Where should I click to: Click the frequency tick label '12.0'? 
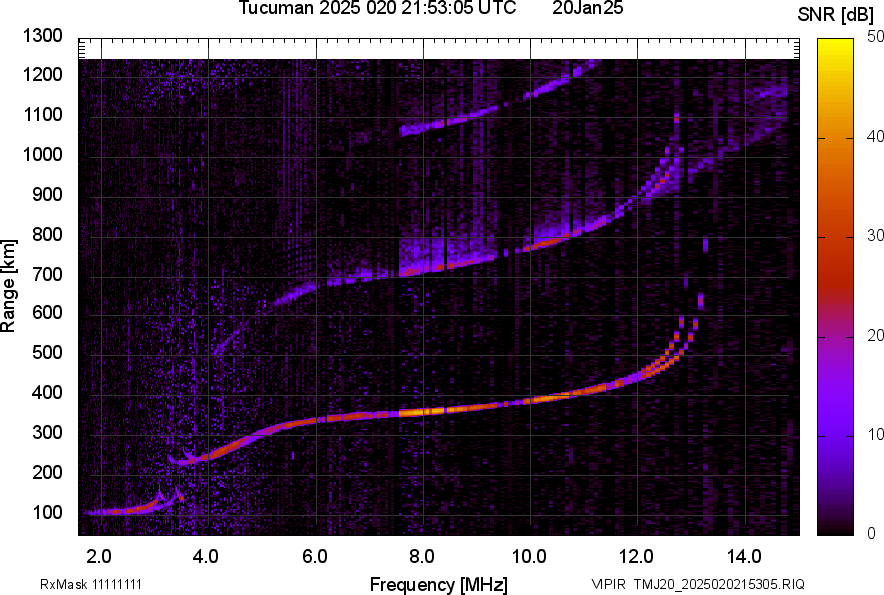click(637, 557)
